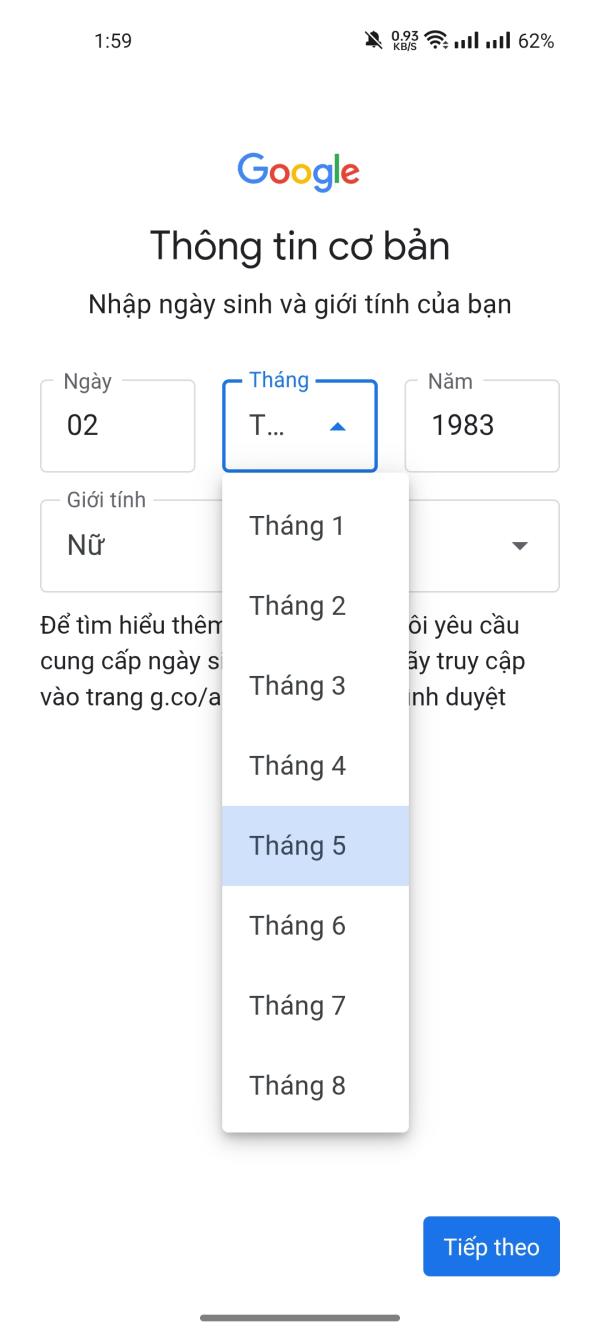
Task: Tap the clock in the status bar
Action: pyautogui.click(x=113, y=41)
